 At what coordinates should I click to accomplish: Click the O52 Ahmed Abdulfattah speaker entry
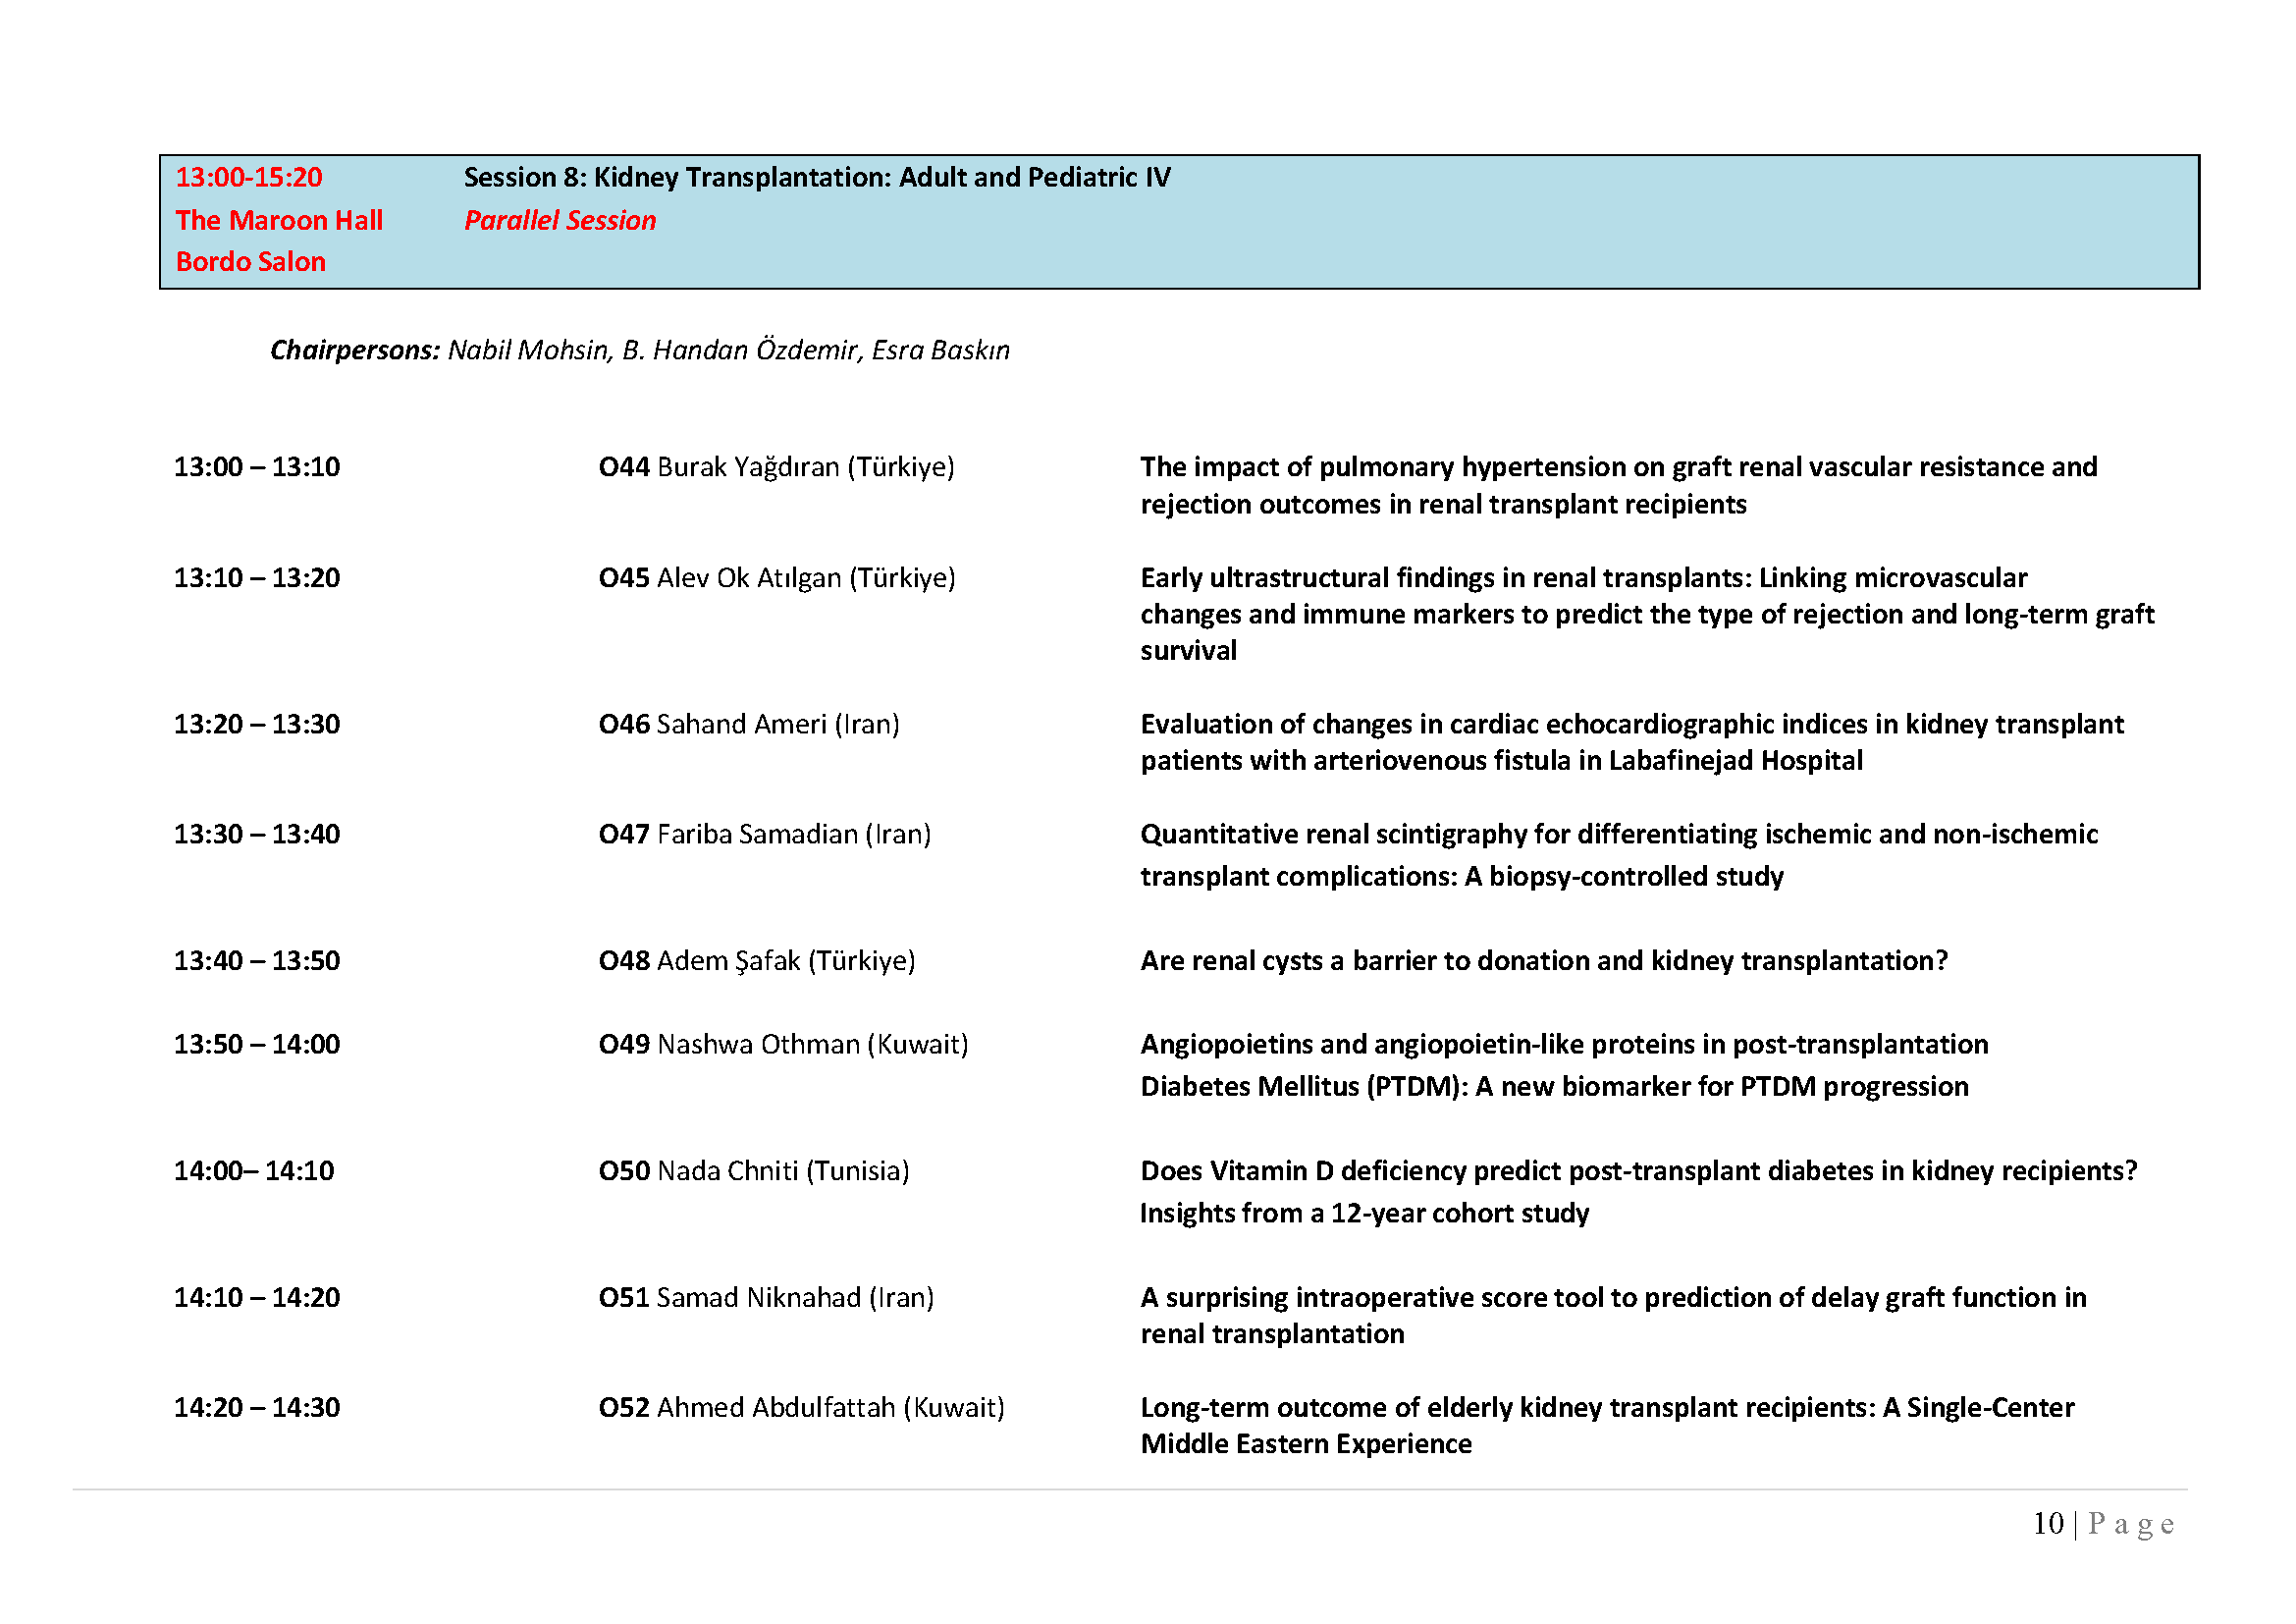801,1408
